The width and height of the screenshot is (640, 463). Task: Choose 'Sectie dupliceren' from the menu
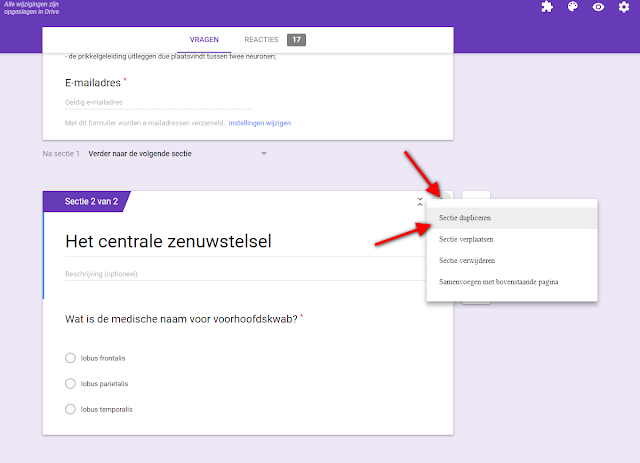click(512, 218)
